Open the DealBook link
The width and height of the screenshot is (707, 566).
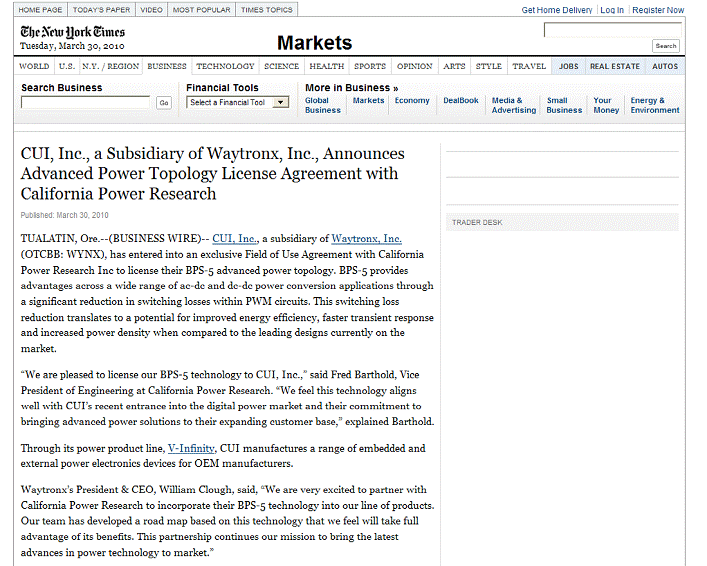pos(461,101)
